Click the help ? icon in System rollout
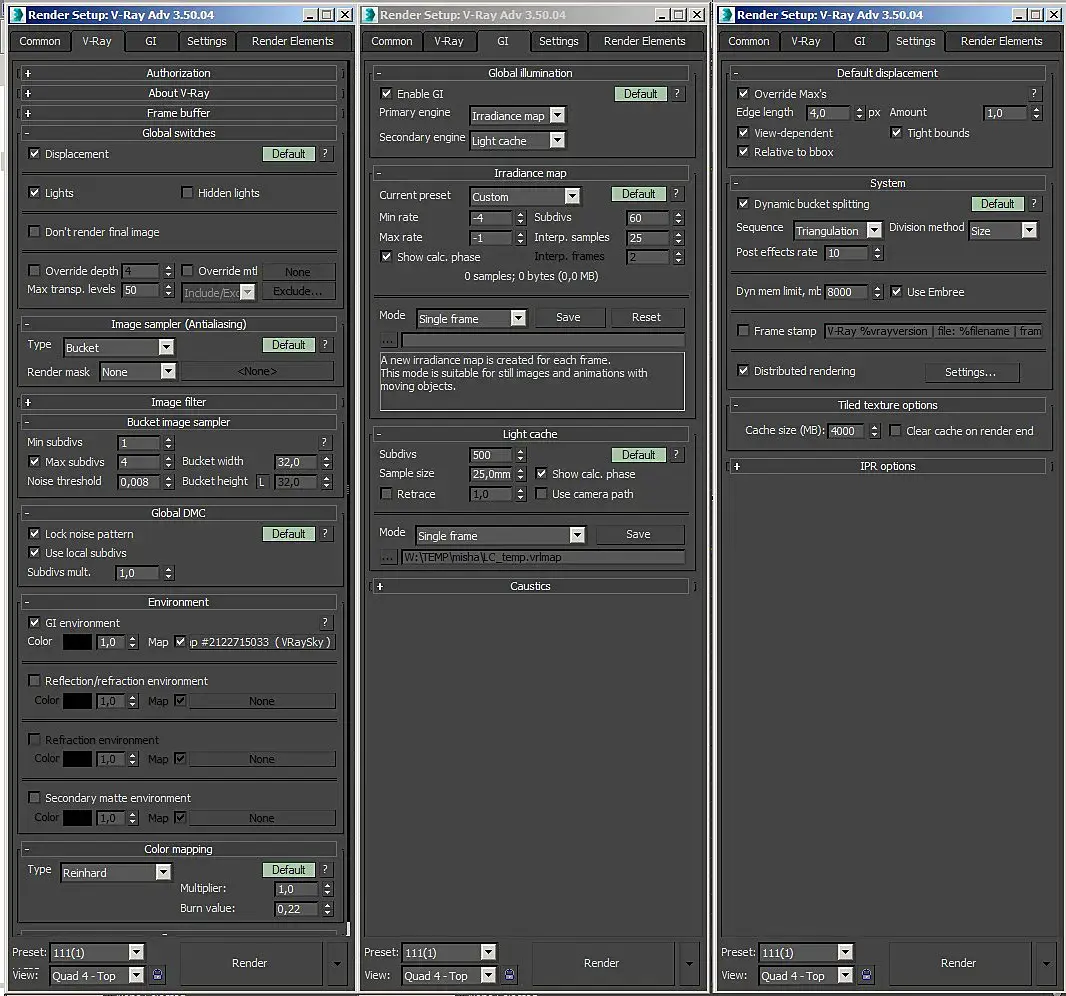The height and width of the screenshot is (996, 1066). [x=1033, y=203]
